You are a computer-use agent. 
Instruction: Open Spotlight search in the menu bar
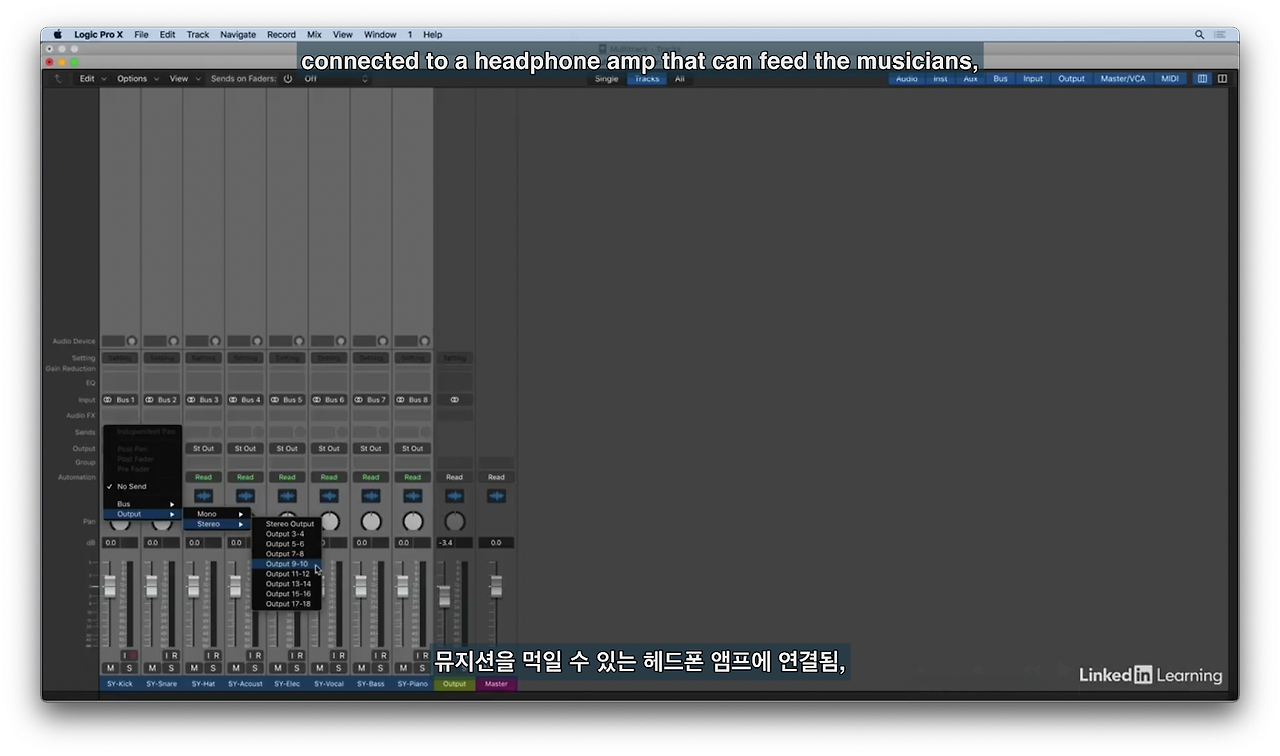[1199, 34]
